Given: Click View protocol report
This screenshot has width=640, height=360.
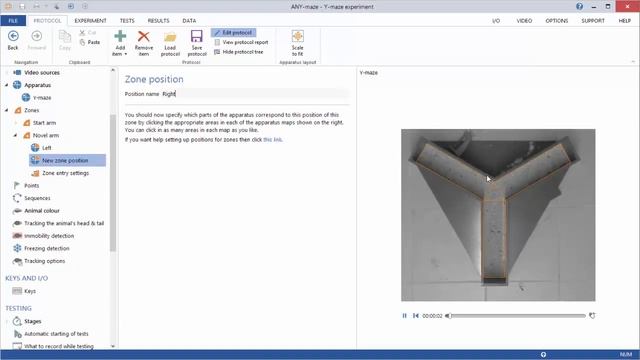Looking at the screenshot, I should 241,42.
